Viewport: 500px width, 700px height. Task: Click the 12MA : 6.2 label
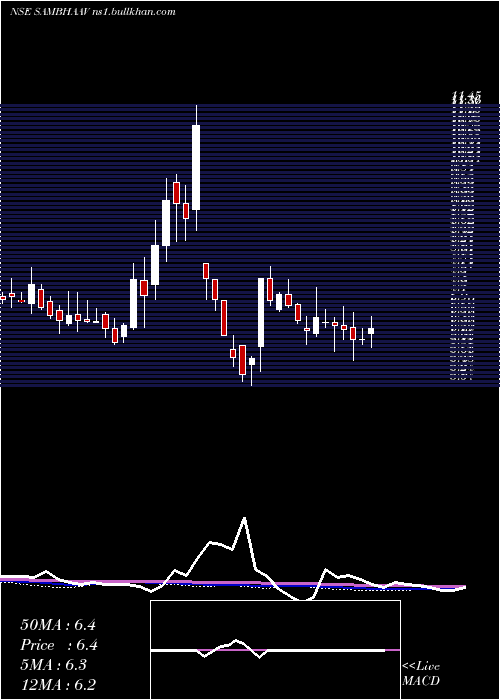(x=58, y=685)
